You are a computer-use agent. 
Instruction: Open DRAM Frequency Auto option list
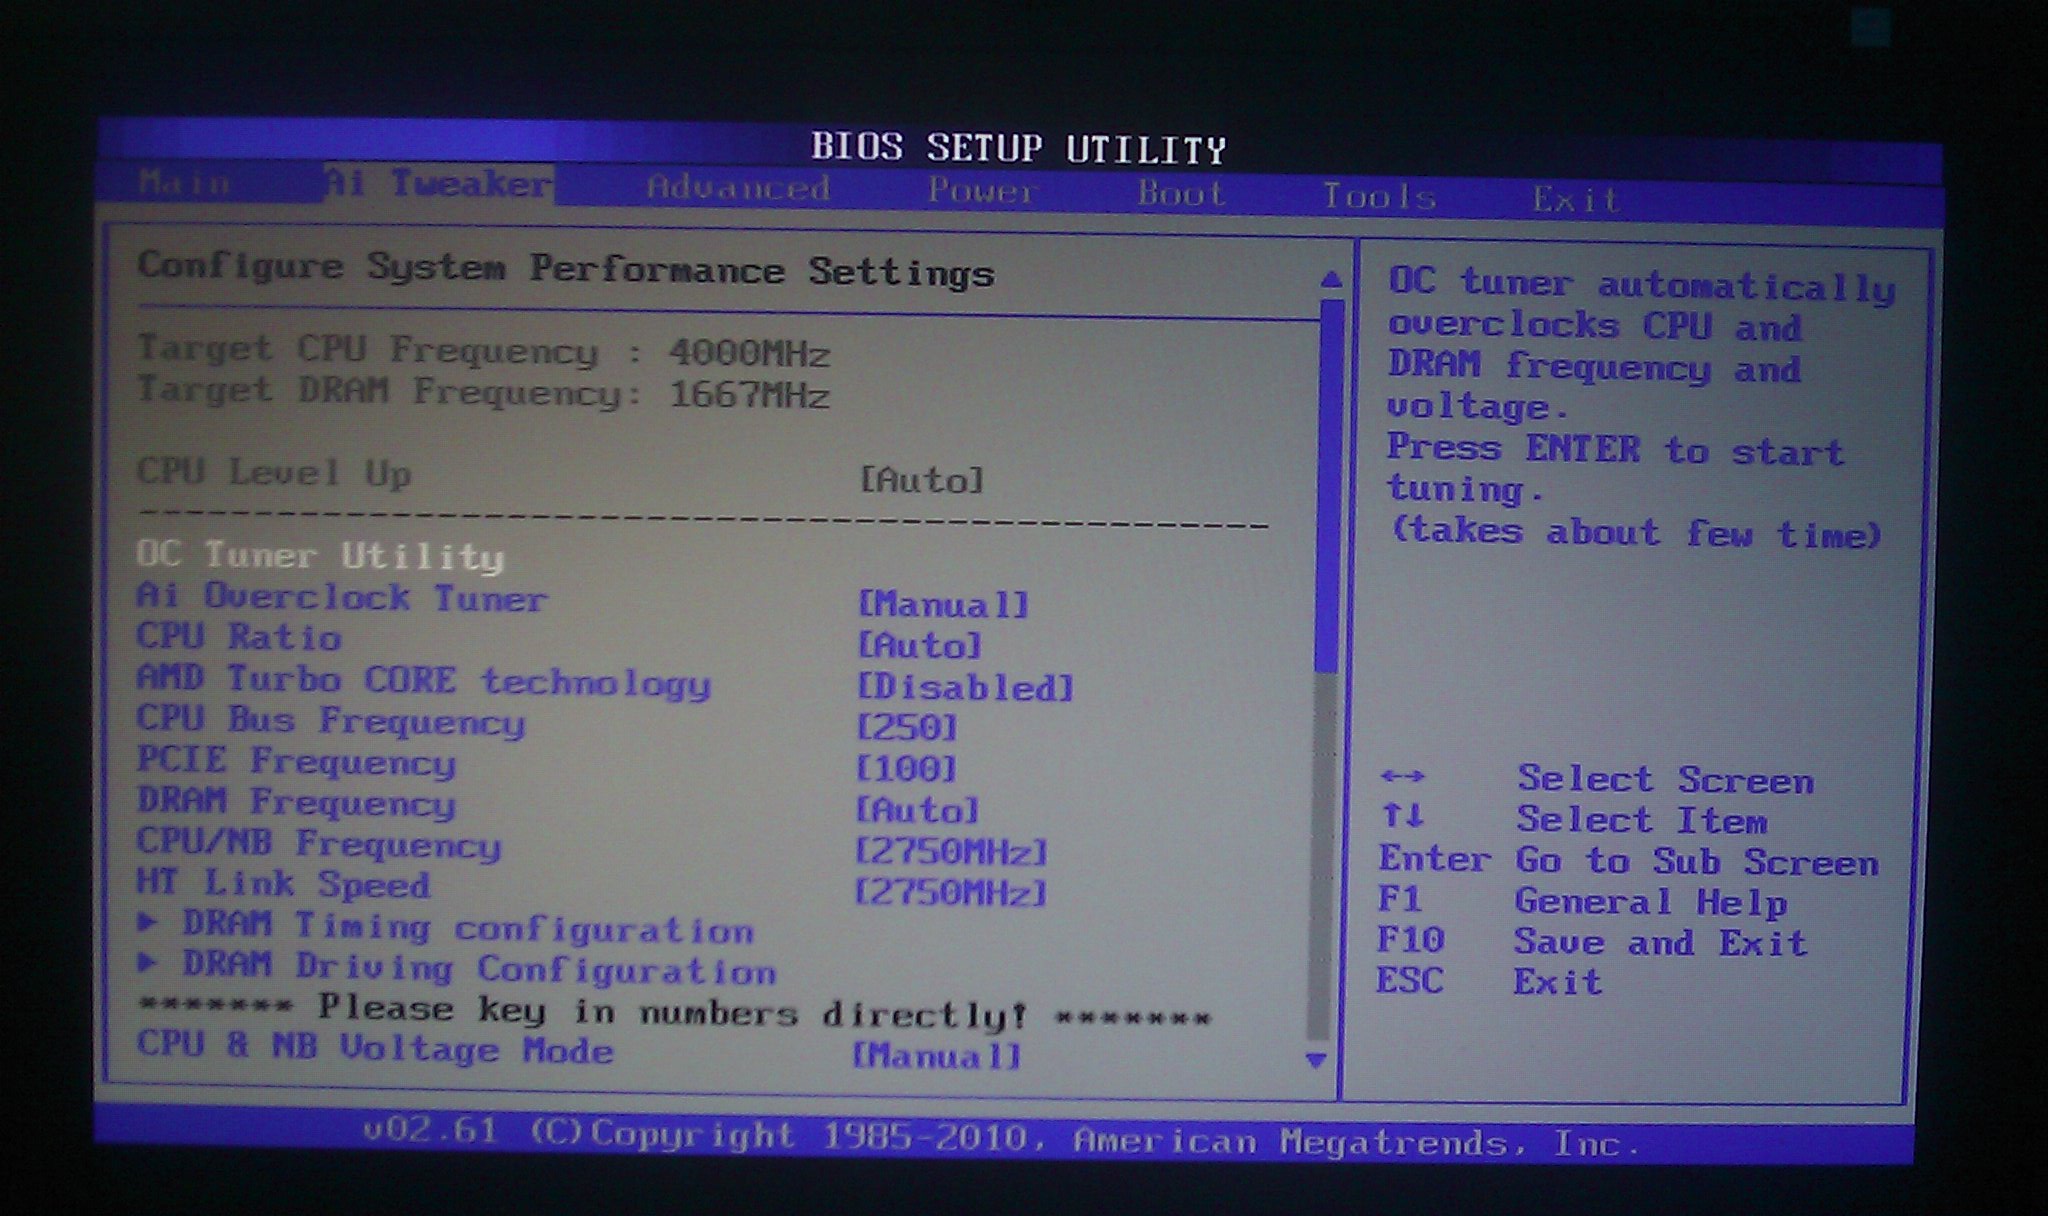[x=918, y=810]
